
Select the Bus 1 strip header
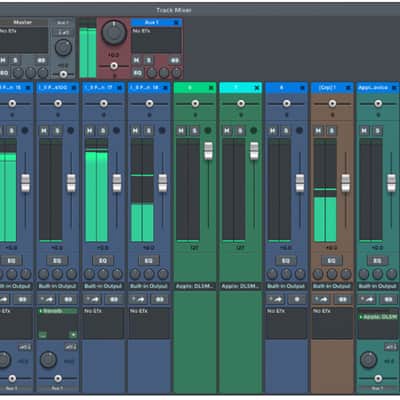point(152,22)
